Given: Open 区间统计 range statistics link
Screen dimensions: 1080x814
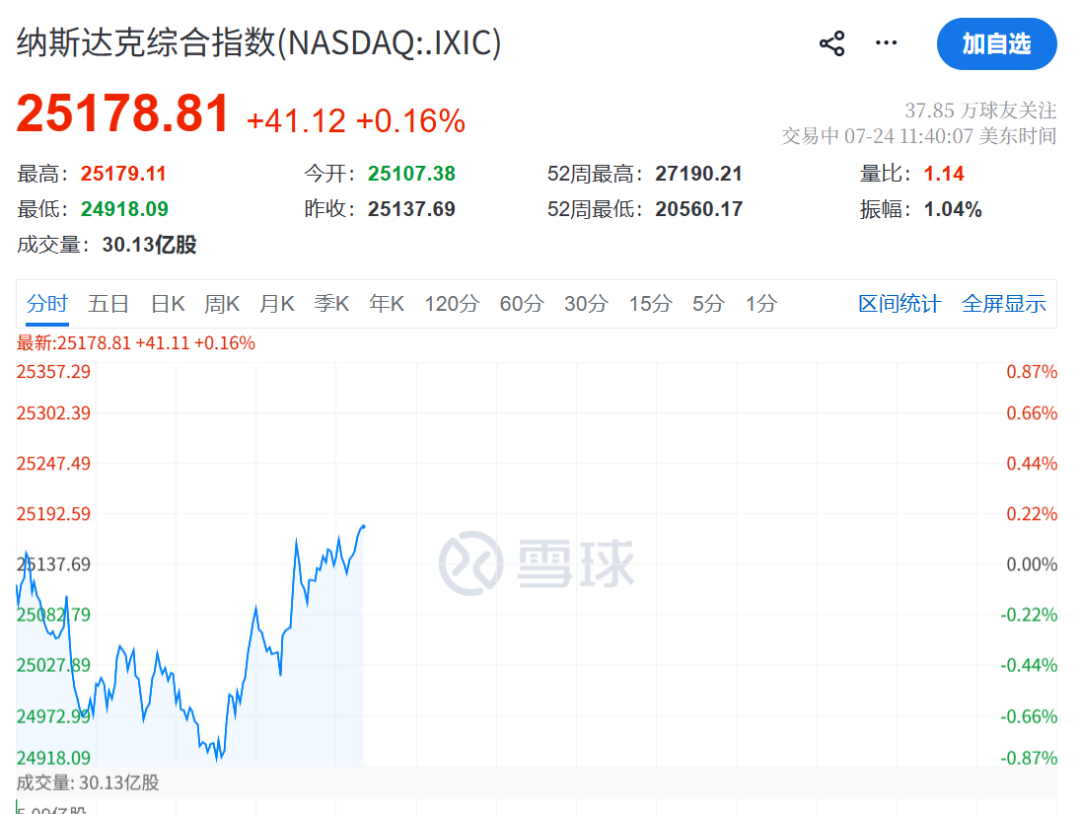Looking at the screenshot, I should 900,303.
